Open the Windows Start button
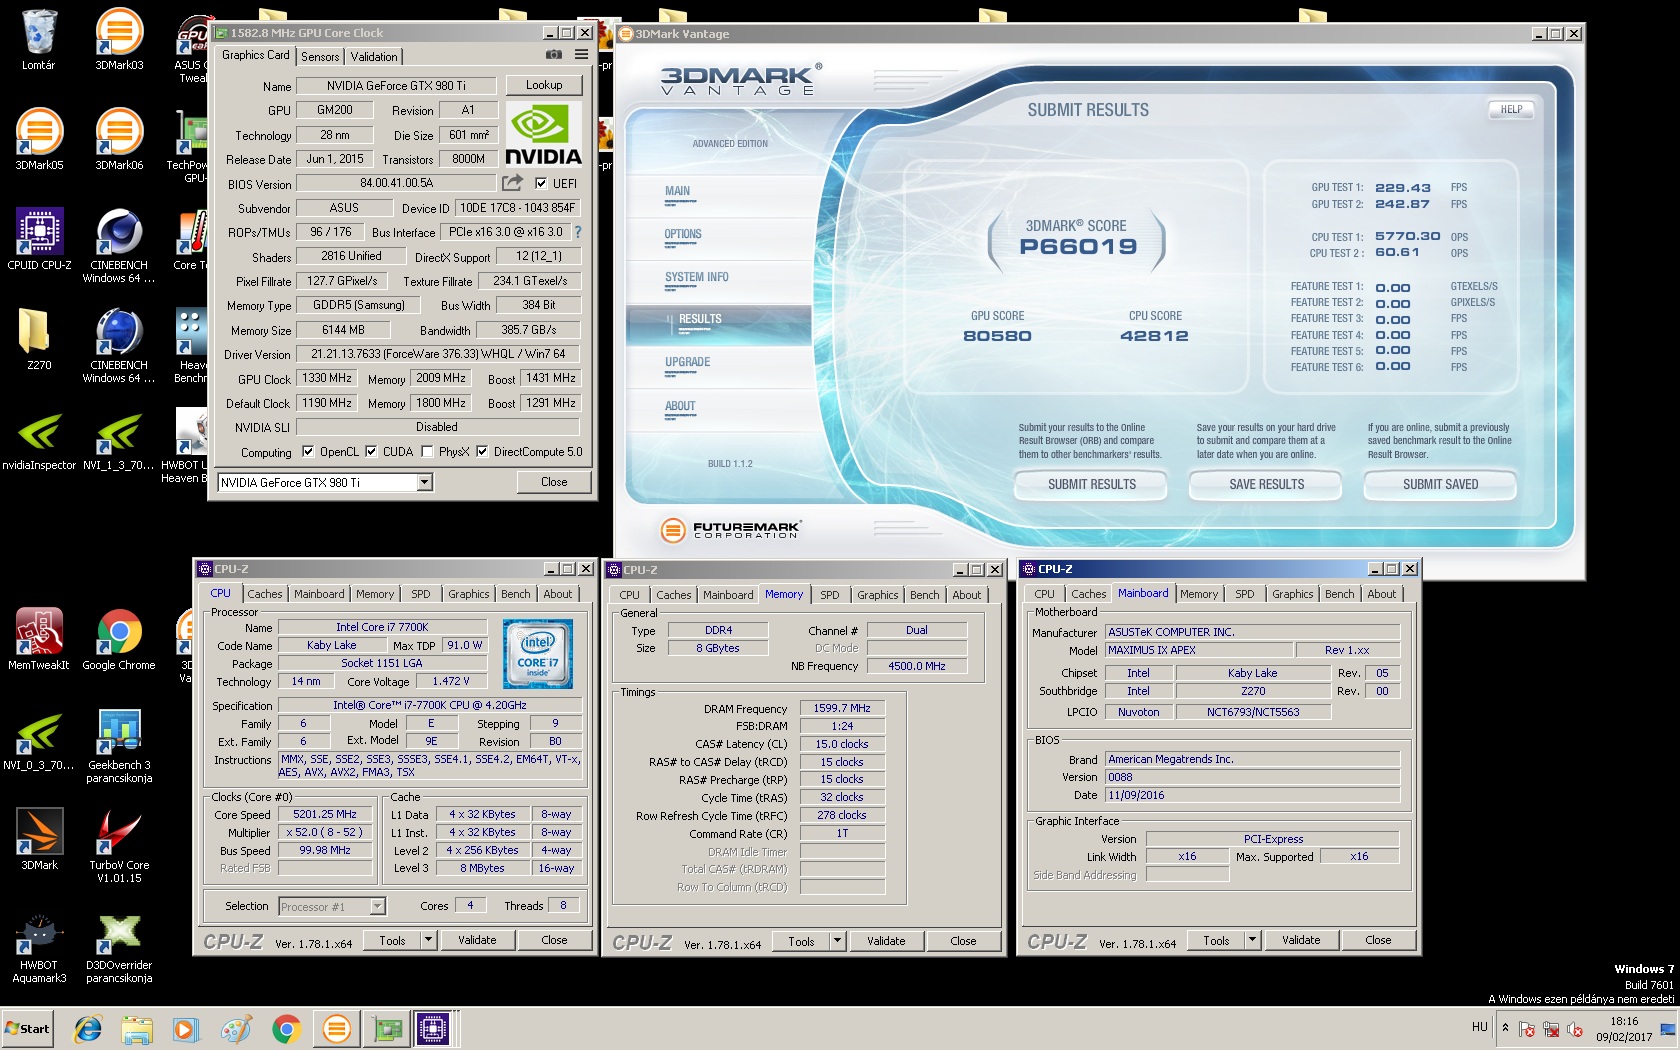Viewport: 1680px width, 1050px height. pos(27,1028)
